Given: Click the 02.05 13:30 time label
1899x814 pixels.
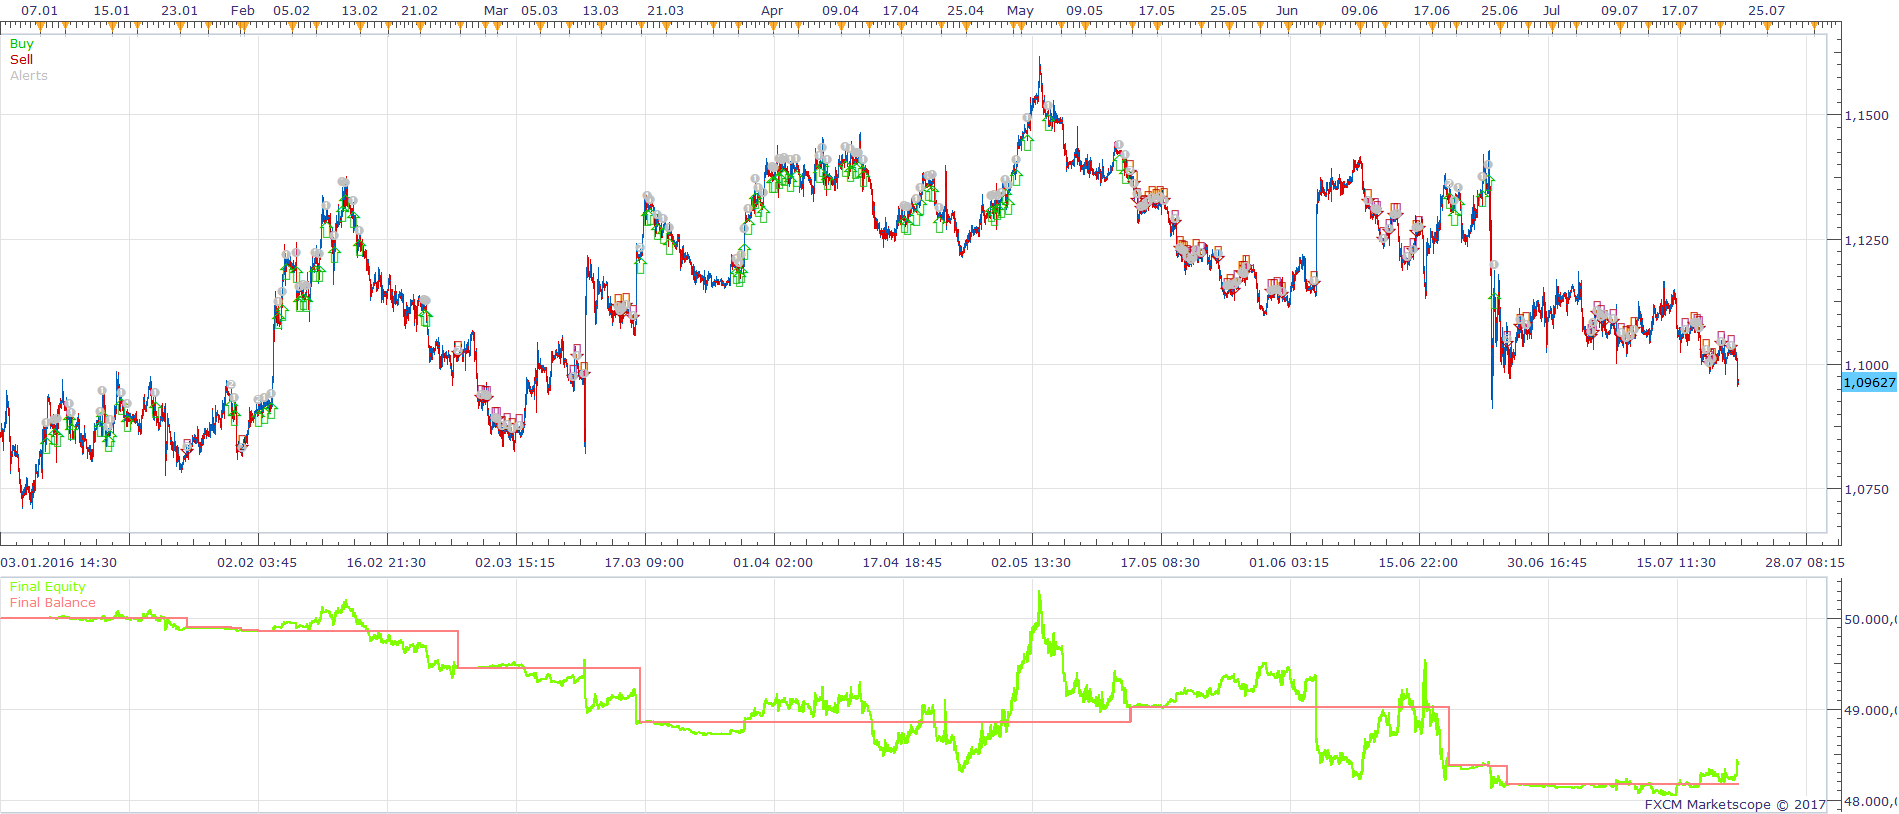Looking at the screenshot, I should (x=1031, y=563).
